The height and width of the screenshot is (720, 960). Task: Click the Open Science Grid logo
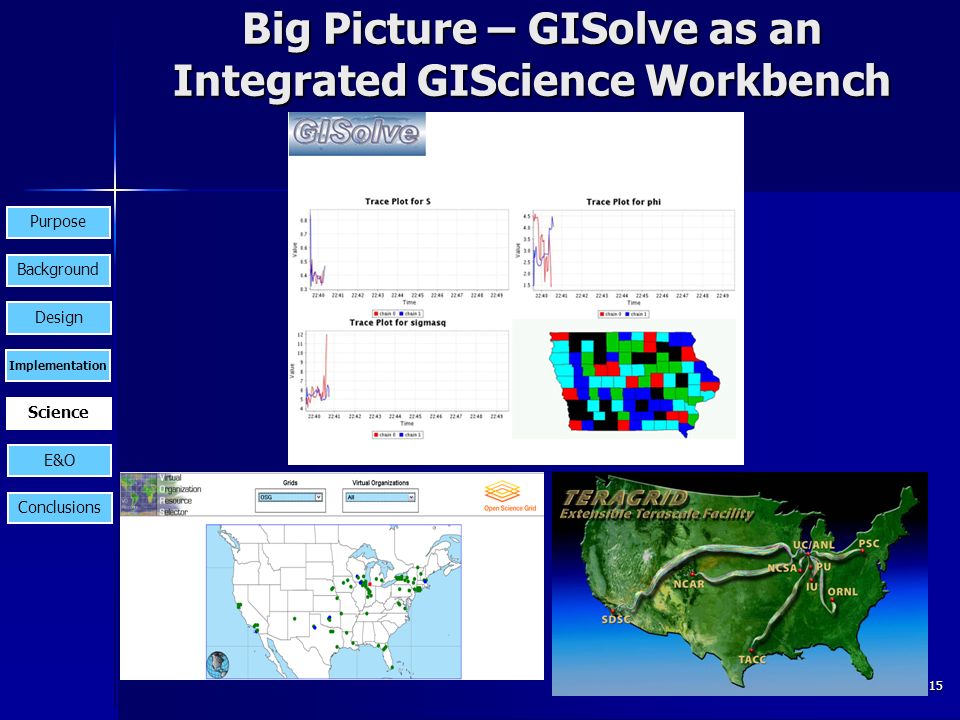tap(509, 497)
